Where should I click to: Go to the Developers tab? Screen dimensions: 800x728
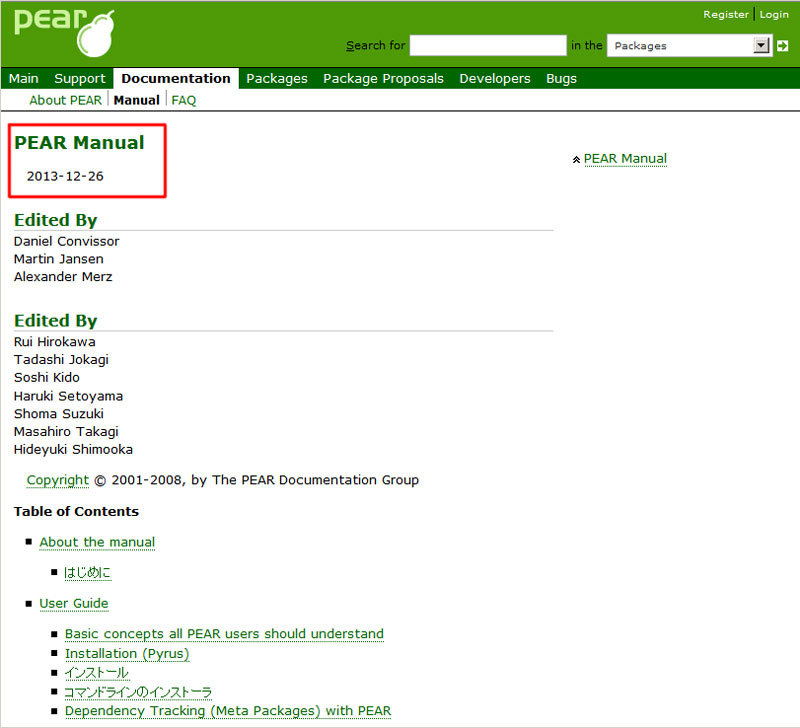point(495,79)
